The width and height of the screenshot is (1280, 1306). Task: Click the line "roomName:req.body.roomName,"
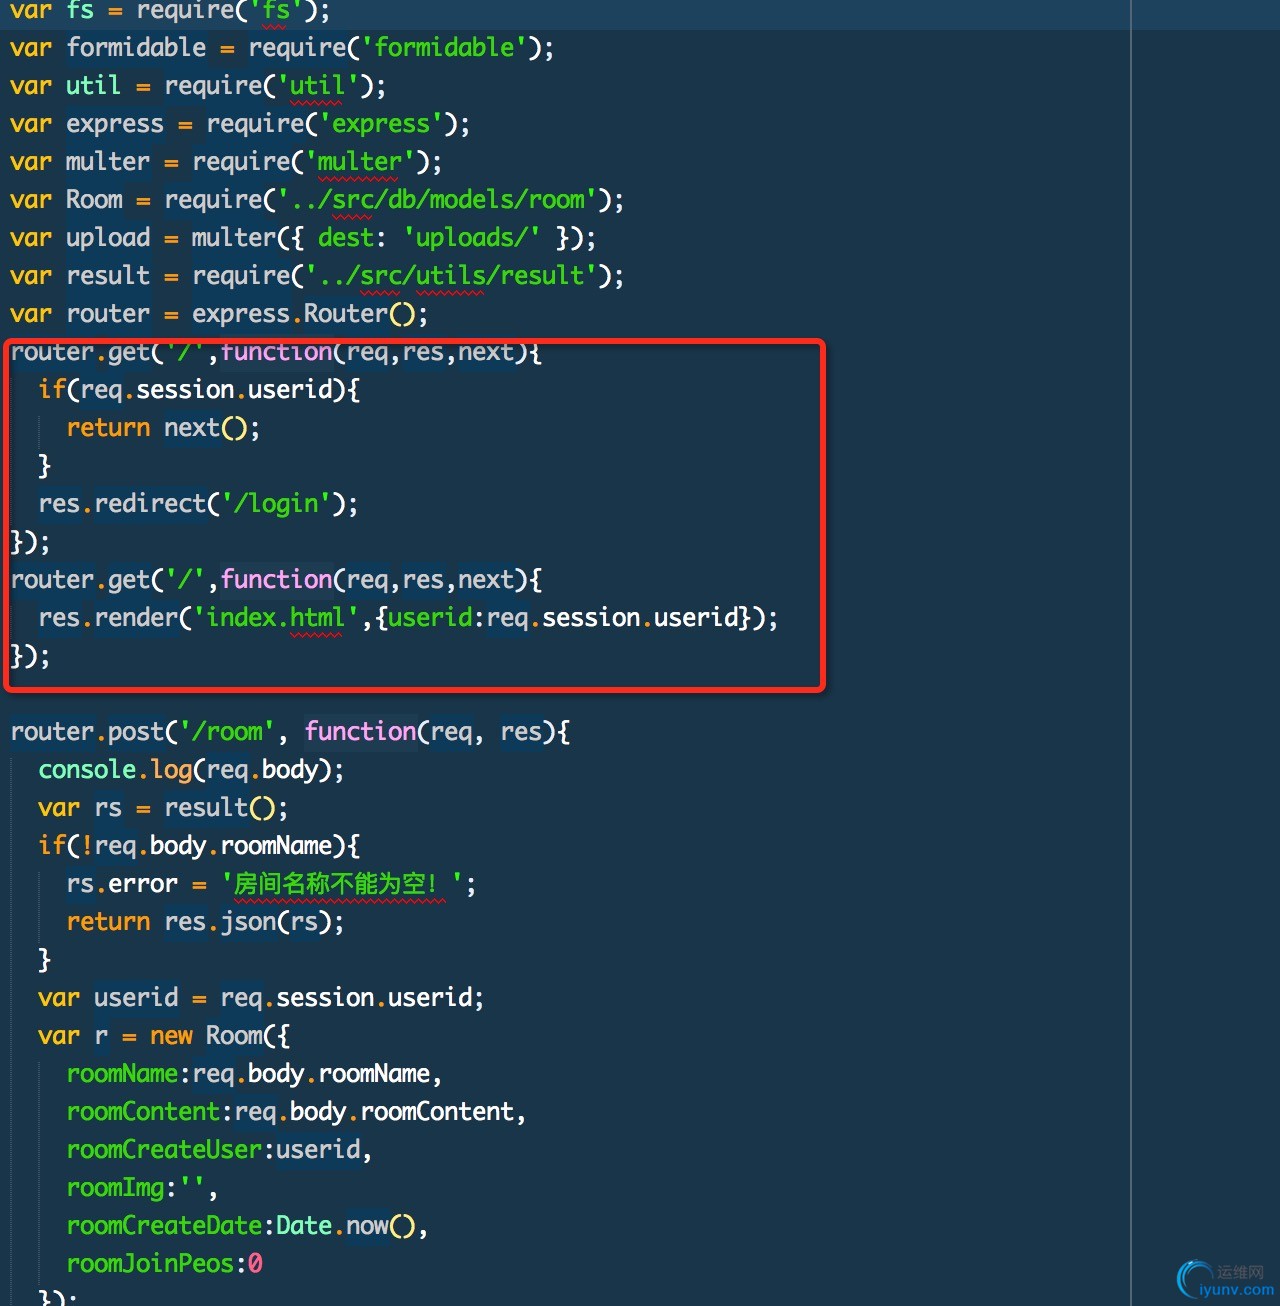(x=254, y=1074)
